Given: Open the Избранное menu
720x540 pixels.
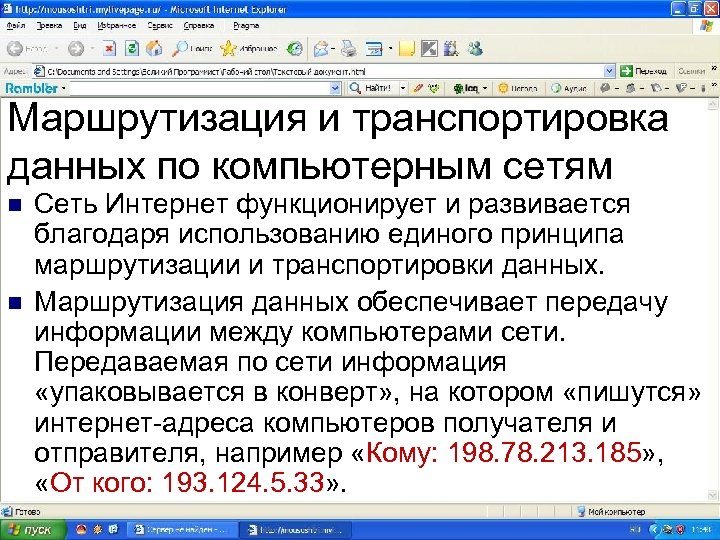Looking at the screenshot, I should click(x=117, y=26).
